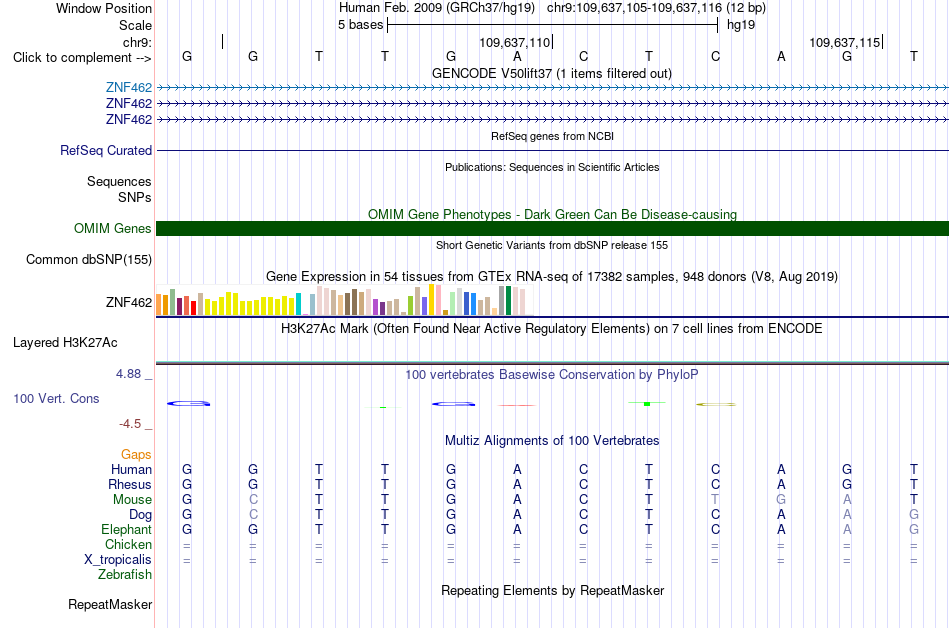This screenshot has width=950, height=628.
Task: Click the Zebrafish species label
Action: pos(125,574)
